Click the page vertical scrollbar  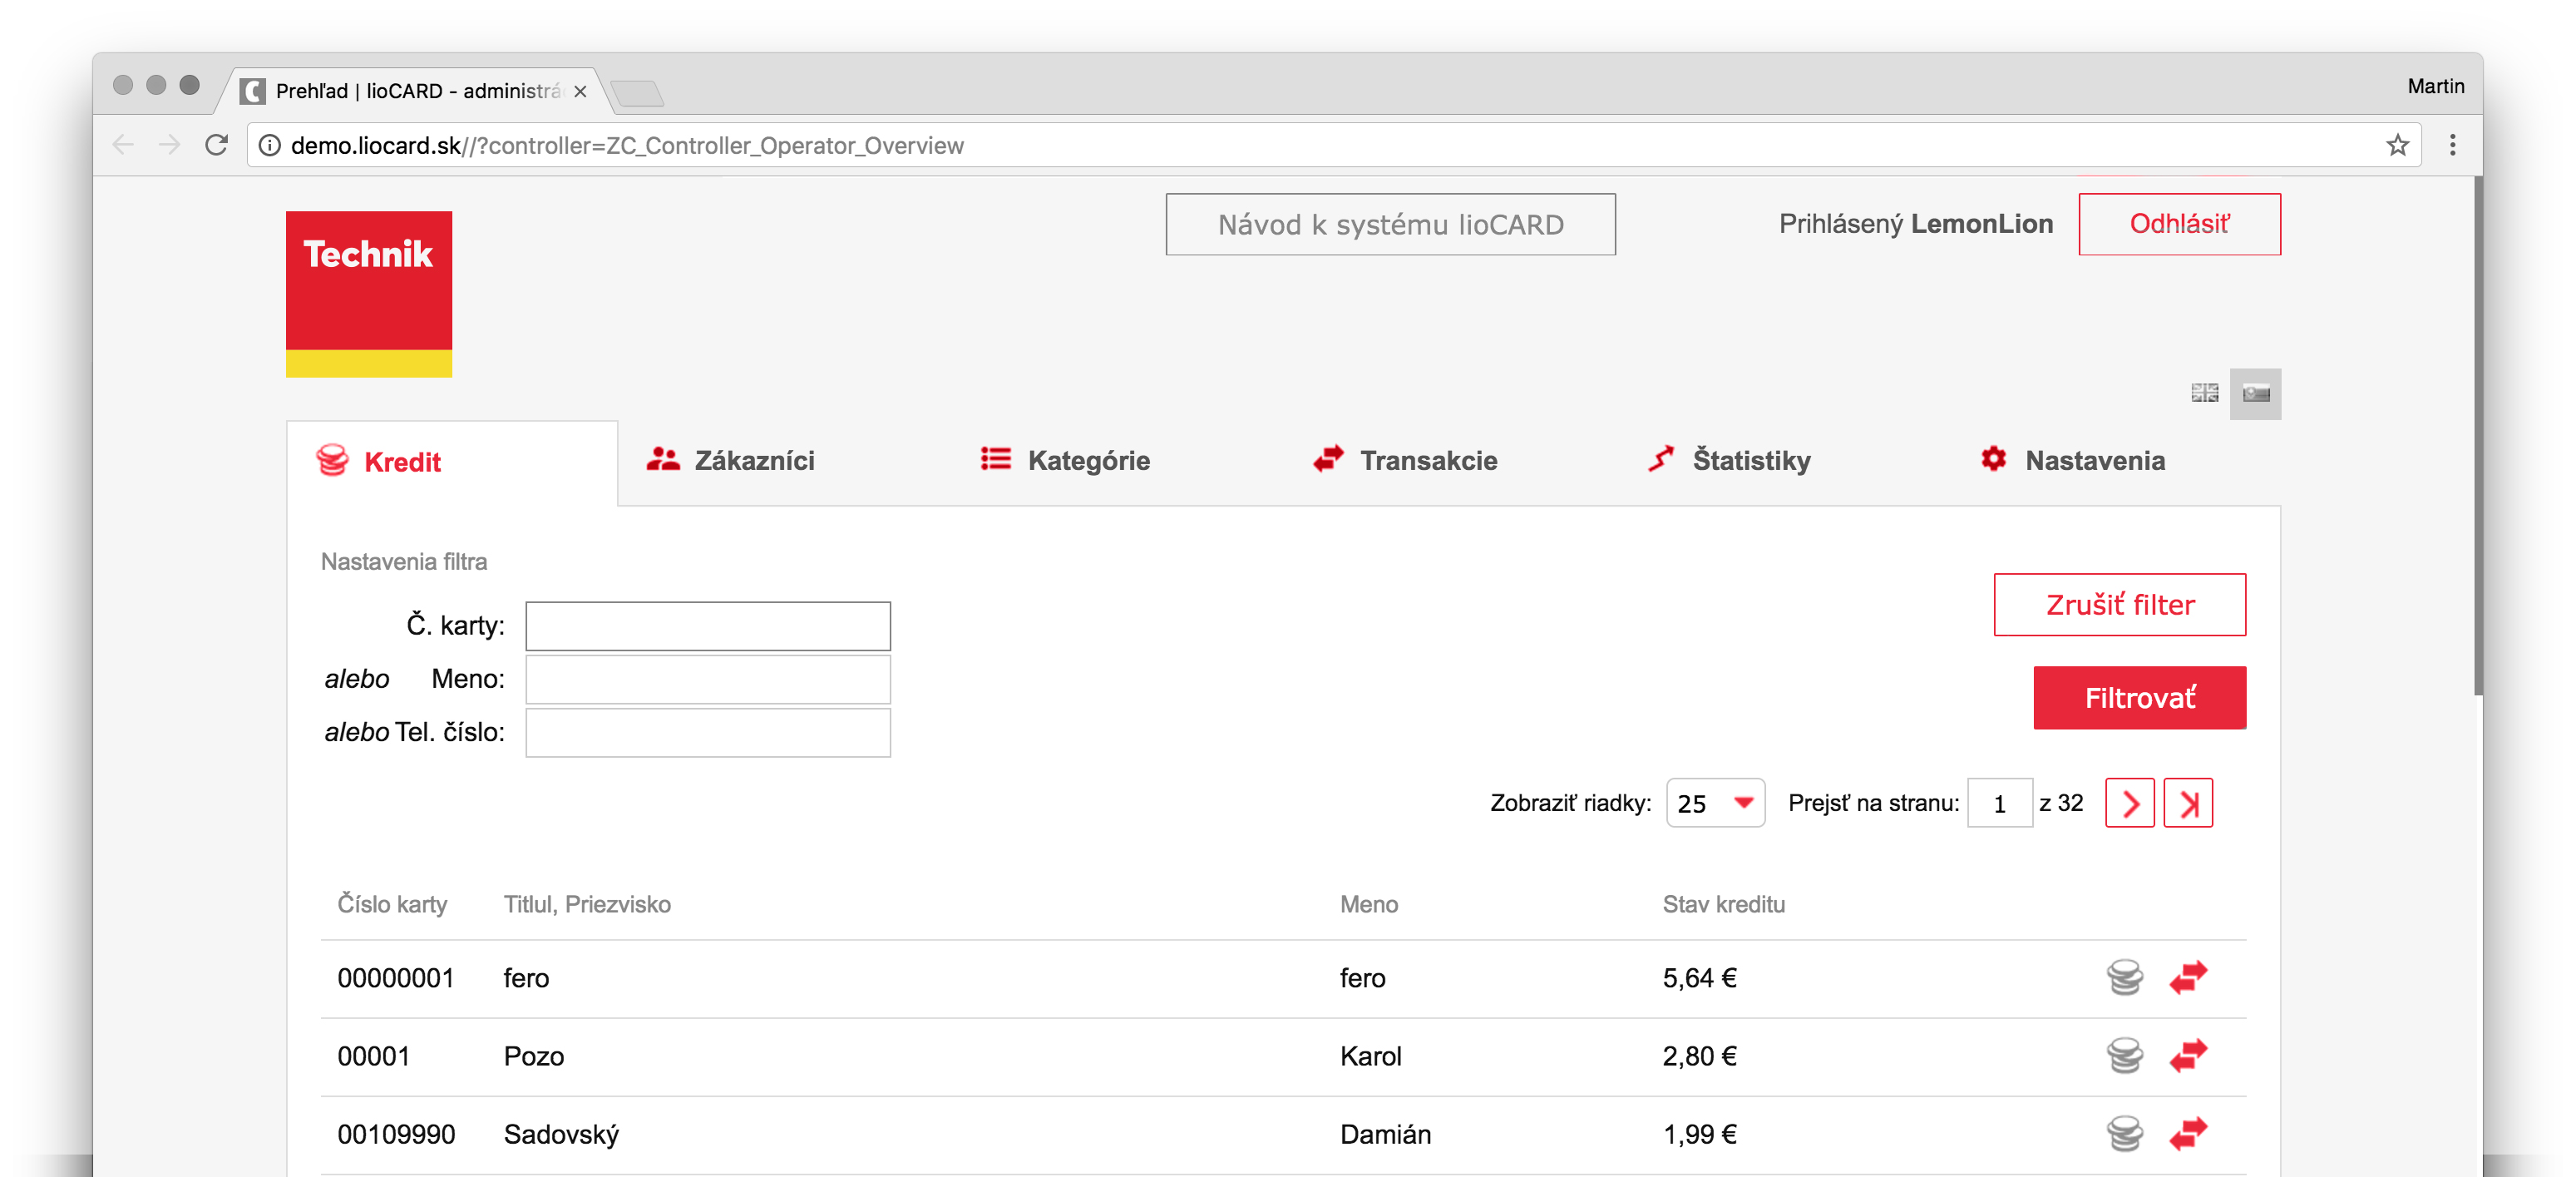point(2478,436)
